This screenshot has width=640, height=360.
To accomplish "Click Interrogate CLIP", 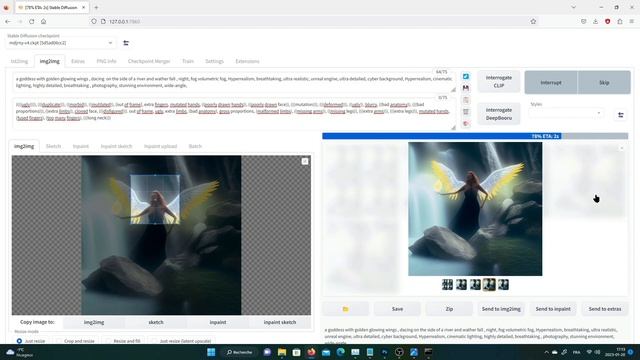I will pos(499,81).
